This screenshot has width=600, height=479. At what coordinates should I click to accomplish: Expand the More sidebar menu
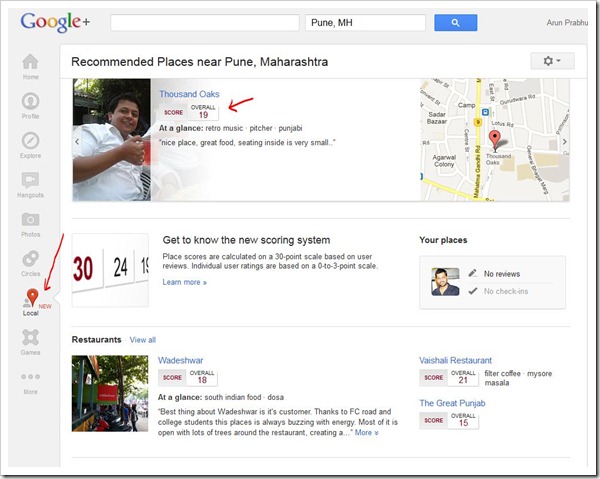[x=31, y=380]
